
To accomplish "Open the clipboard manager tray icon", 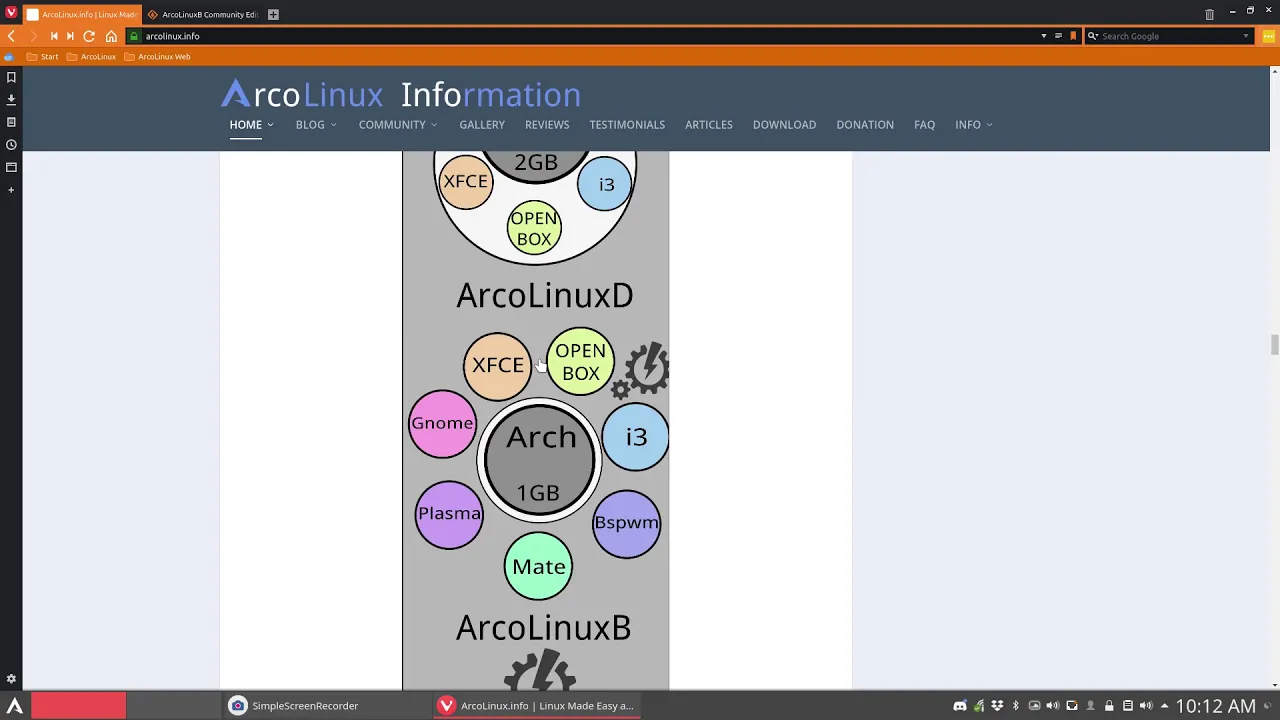I will [x=1127, y=706].
